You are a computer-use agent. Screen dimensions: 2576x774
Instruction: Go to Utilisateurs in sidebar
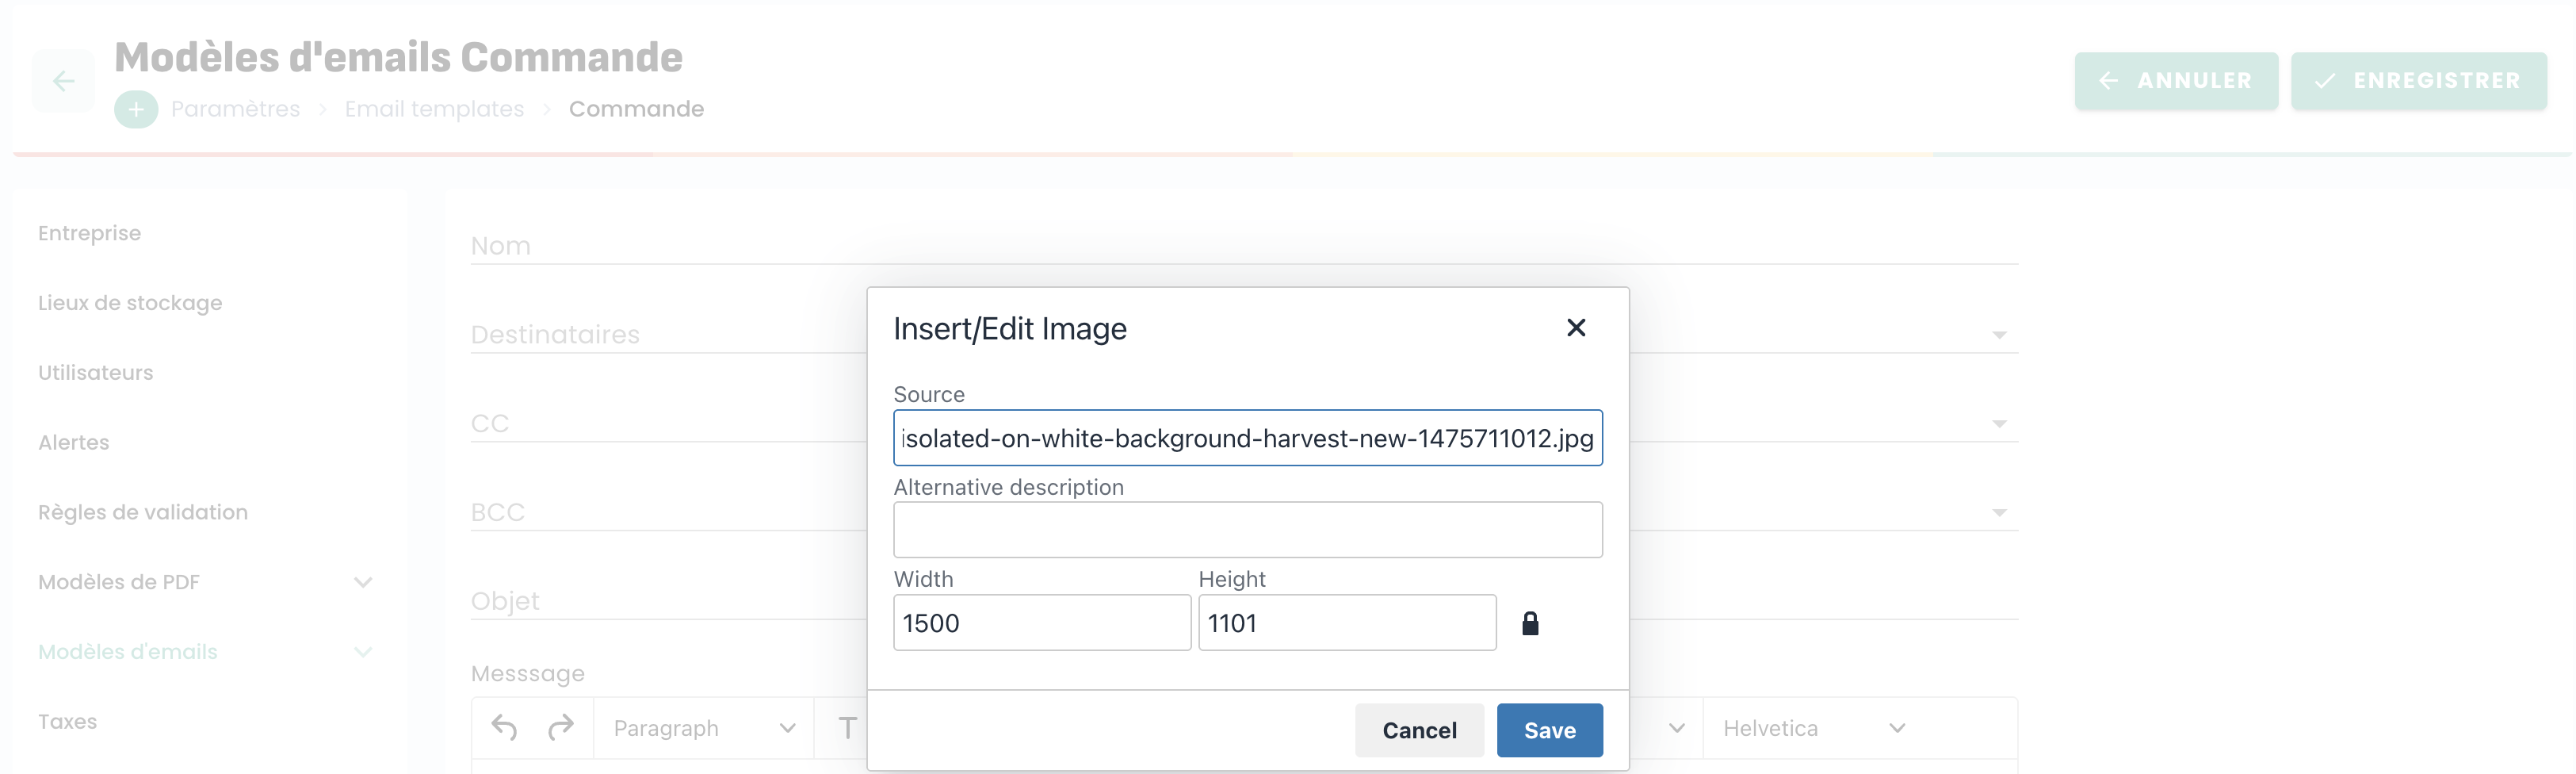coord(96,373)
